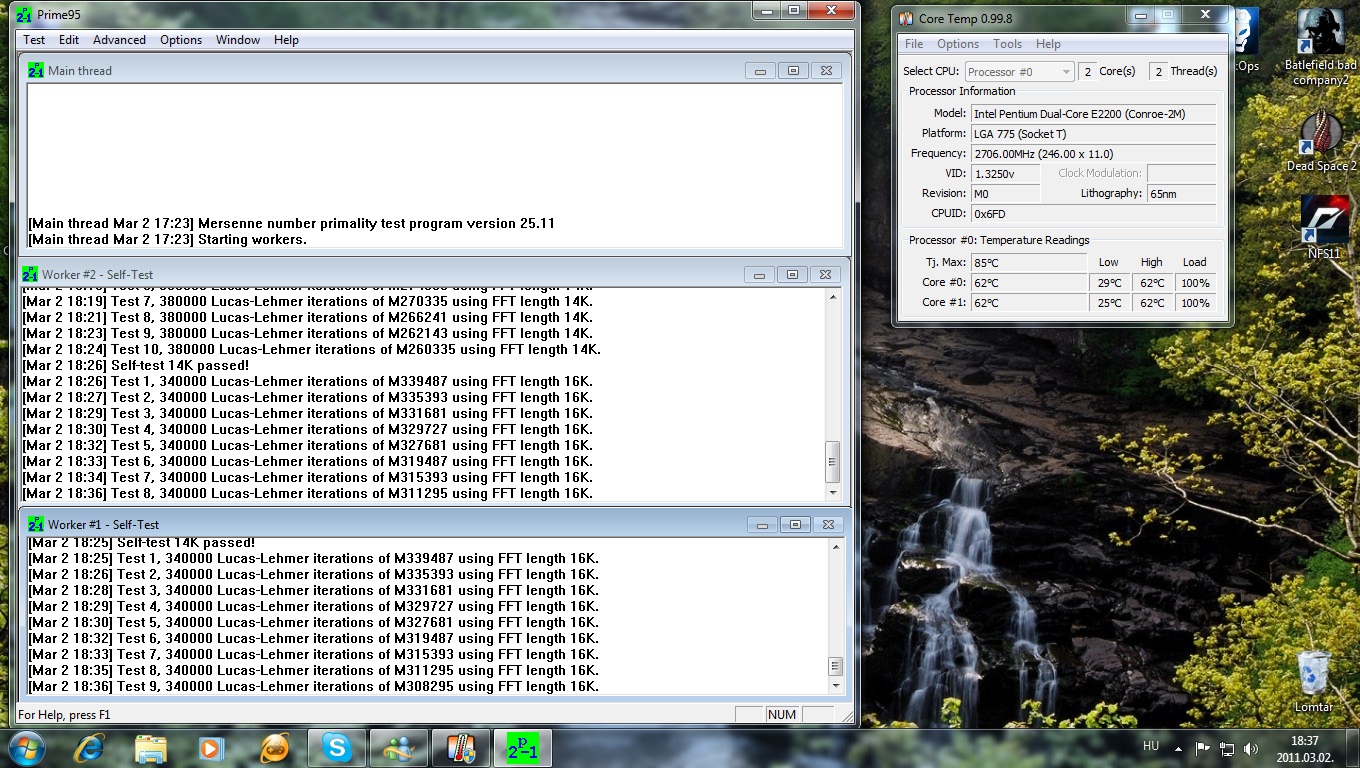The width and height of the screenshot is (1360, 768).
Task: Click Worker #2 Test 10 M260335 line
Action: click(311, 349)
